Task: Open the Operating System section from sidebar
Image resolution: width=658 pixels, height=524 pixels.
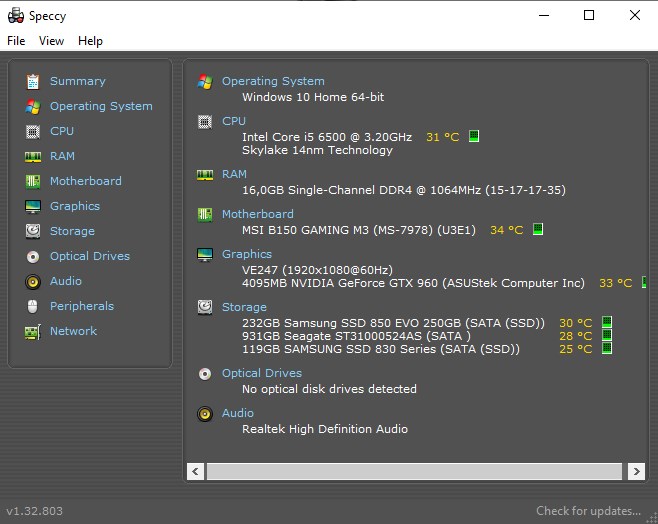Action: [x=101, y=106]
